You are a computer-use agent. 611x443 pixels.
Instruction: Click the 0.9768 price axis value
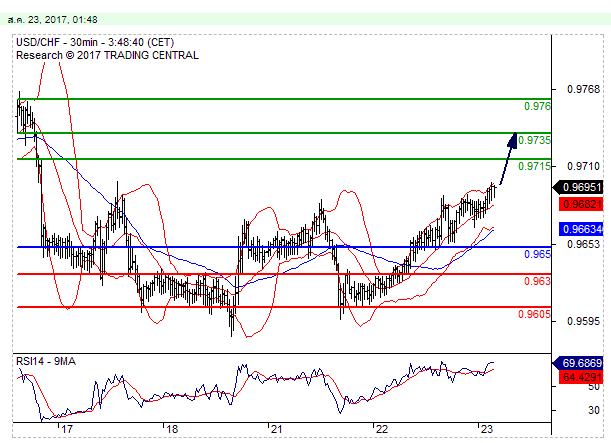point(583,89)
